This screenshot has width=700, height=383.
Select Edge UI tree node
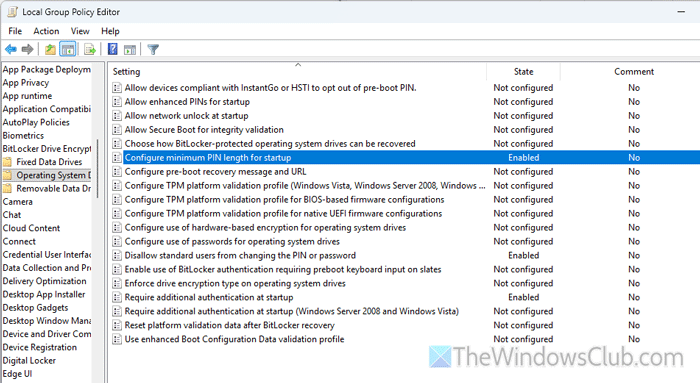[x=17, y=374]
